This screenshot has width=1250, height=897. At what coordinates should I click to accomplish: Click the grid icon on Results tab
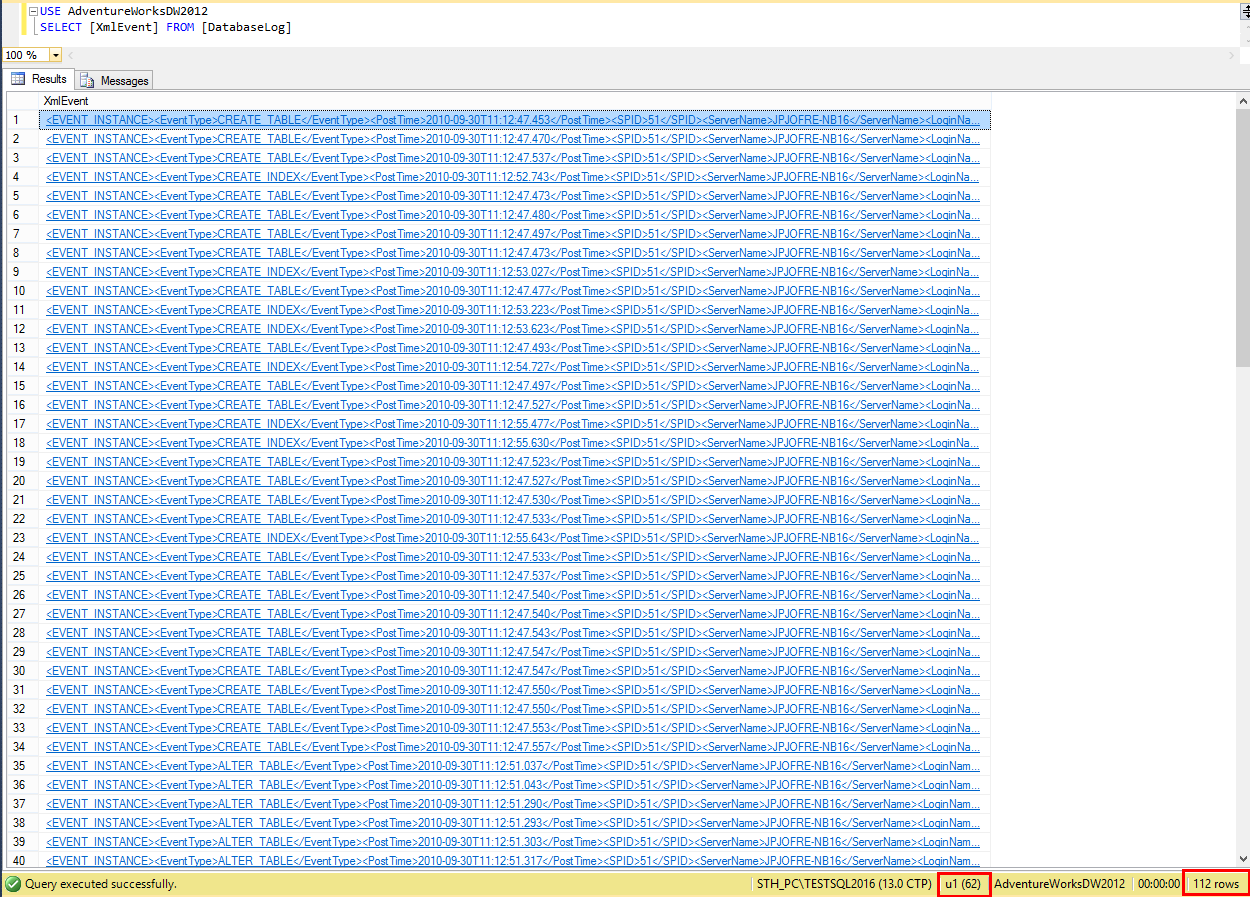(x=18, y=79)
